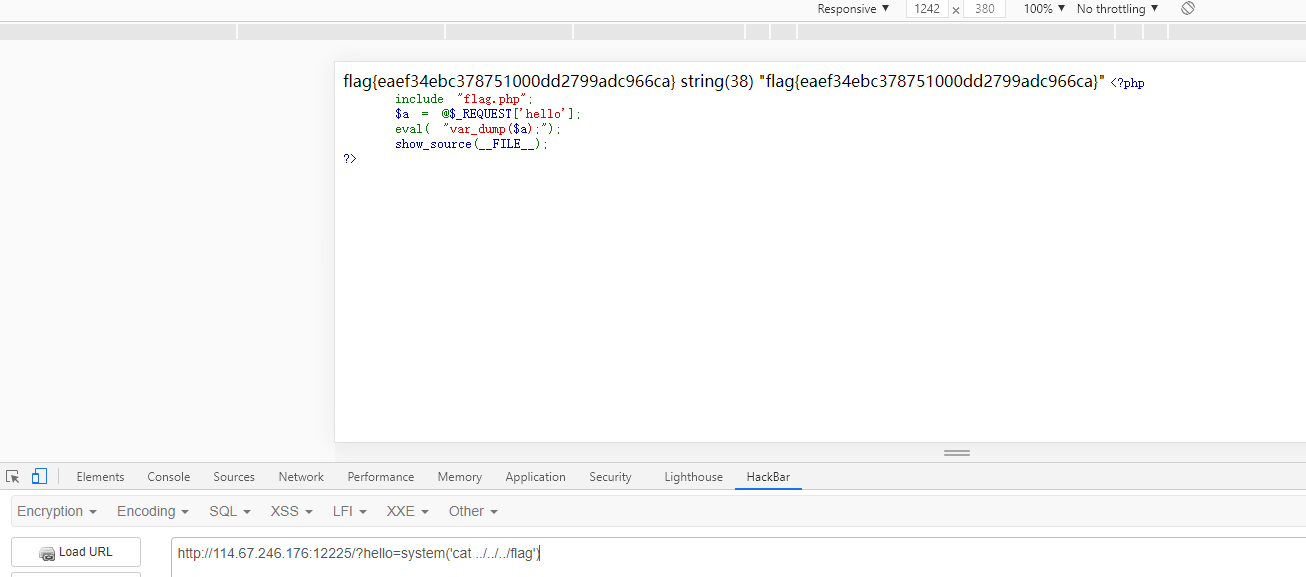The width and height of the screenshot is (1306, 577).
Task: Switch to the Elements tab
Action: click(100, 477)
